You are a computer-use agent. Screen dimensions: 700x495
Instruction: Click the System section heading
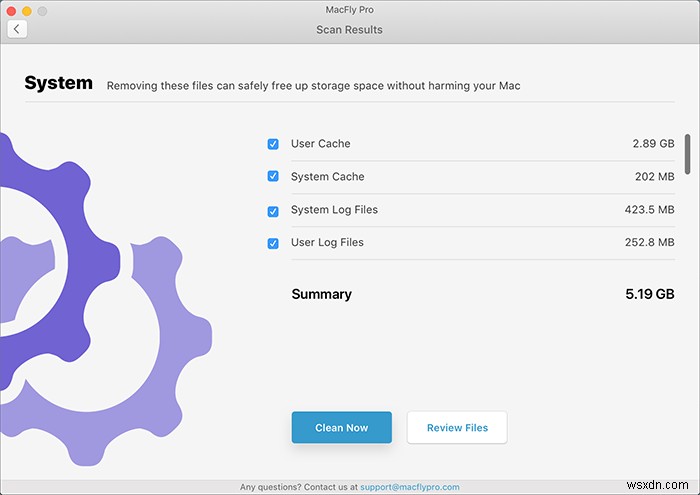58,84
